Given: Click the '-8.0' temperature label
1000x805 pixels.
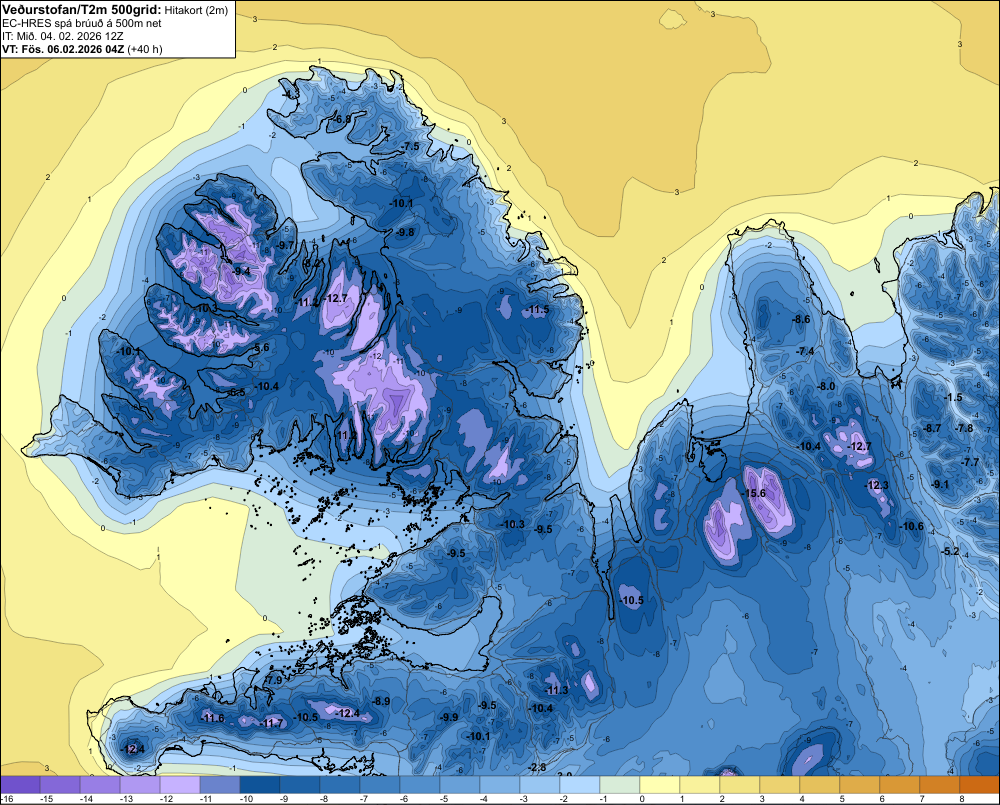Looking at the screenshot, I should click(826, 387).
